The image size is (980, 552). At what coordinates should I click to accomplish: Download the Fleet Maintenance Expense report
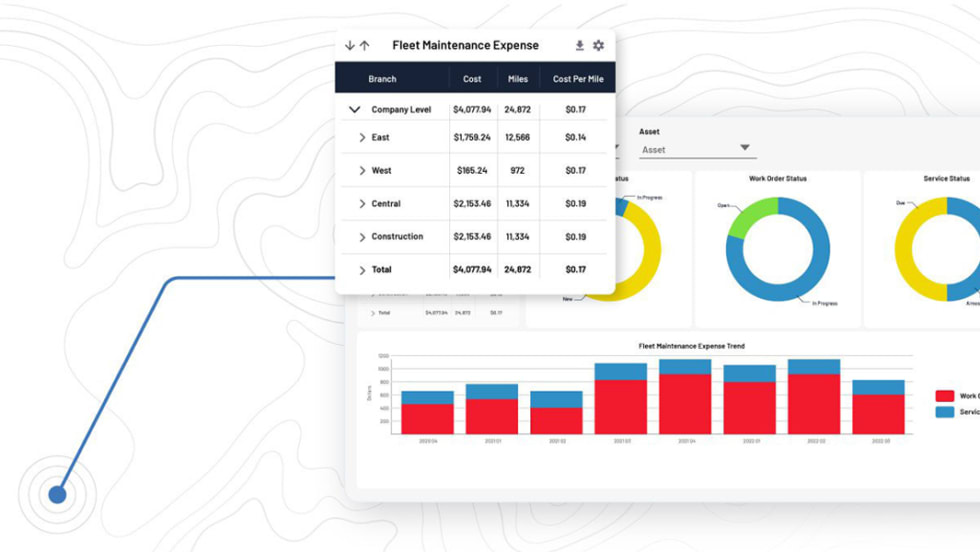tap(579, 46)
